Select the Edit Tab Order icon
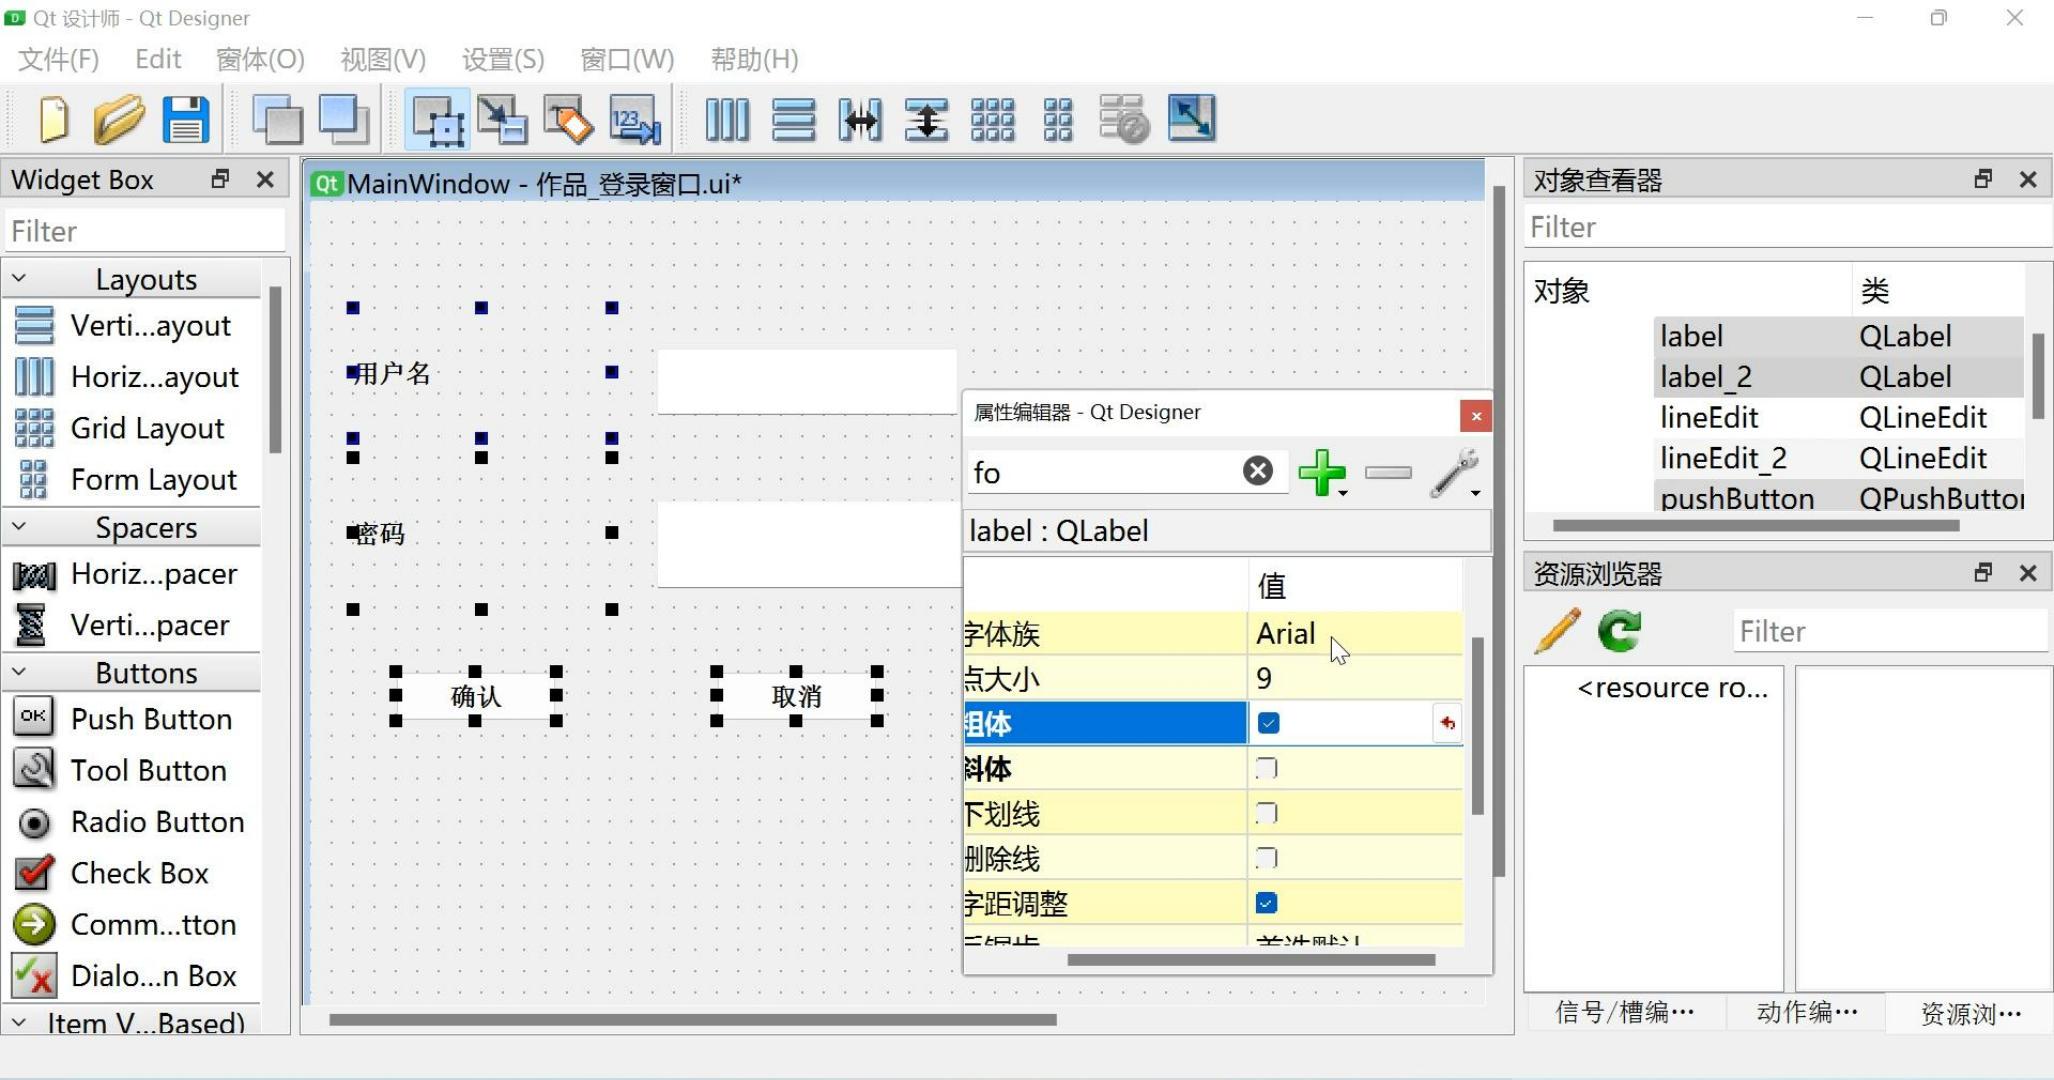This screenshot has width=2054, height=1080. click(636, 119)
